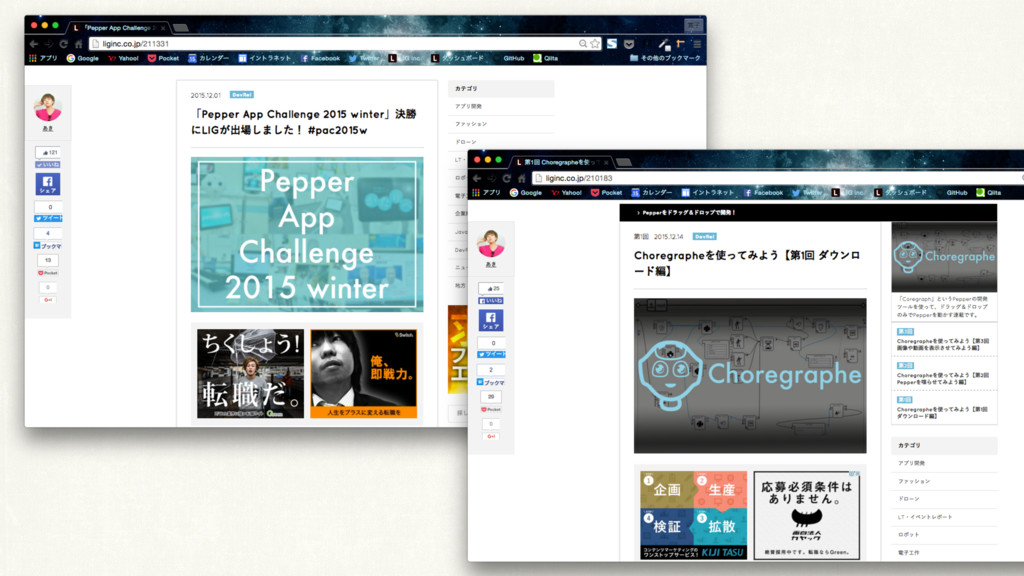This screenshot has height=576, width=1024.
Task: Open 第3回 画像や動画を表示させてみよう編 link
Action: tap(942, 344)
